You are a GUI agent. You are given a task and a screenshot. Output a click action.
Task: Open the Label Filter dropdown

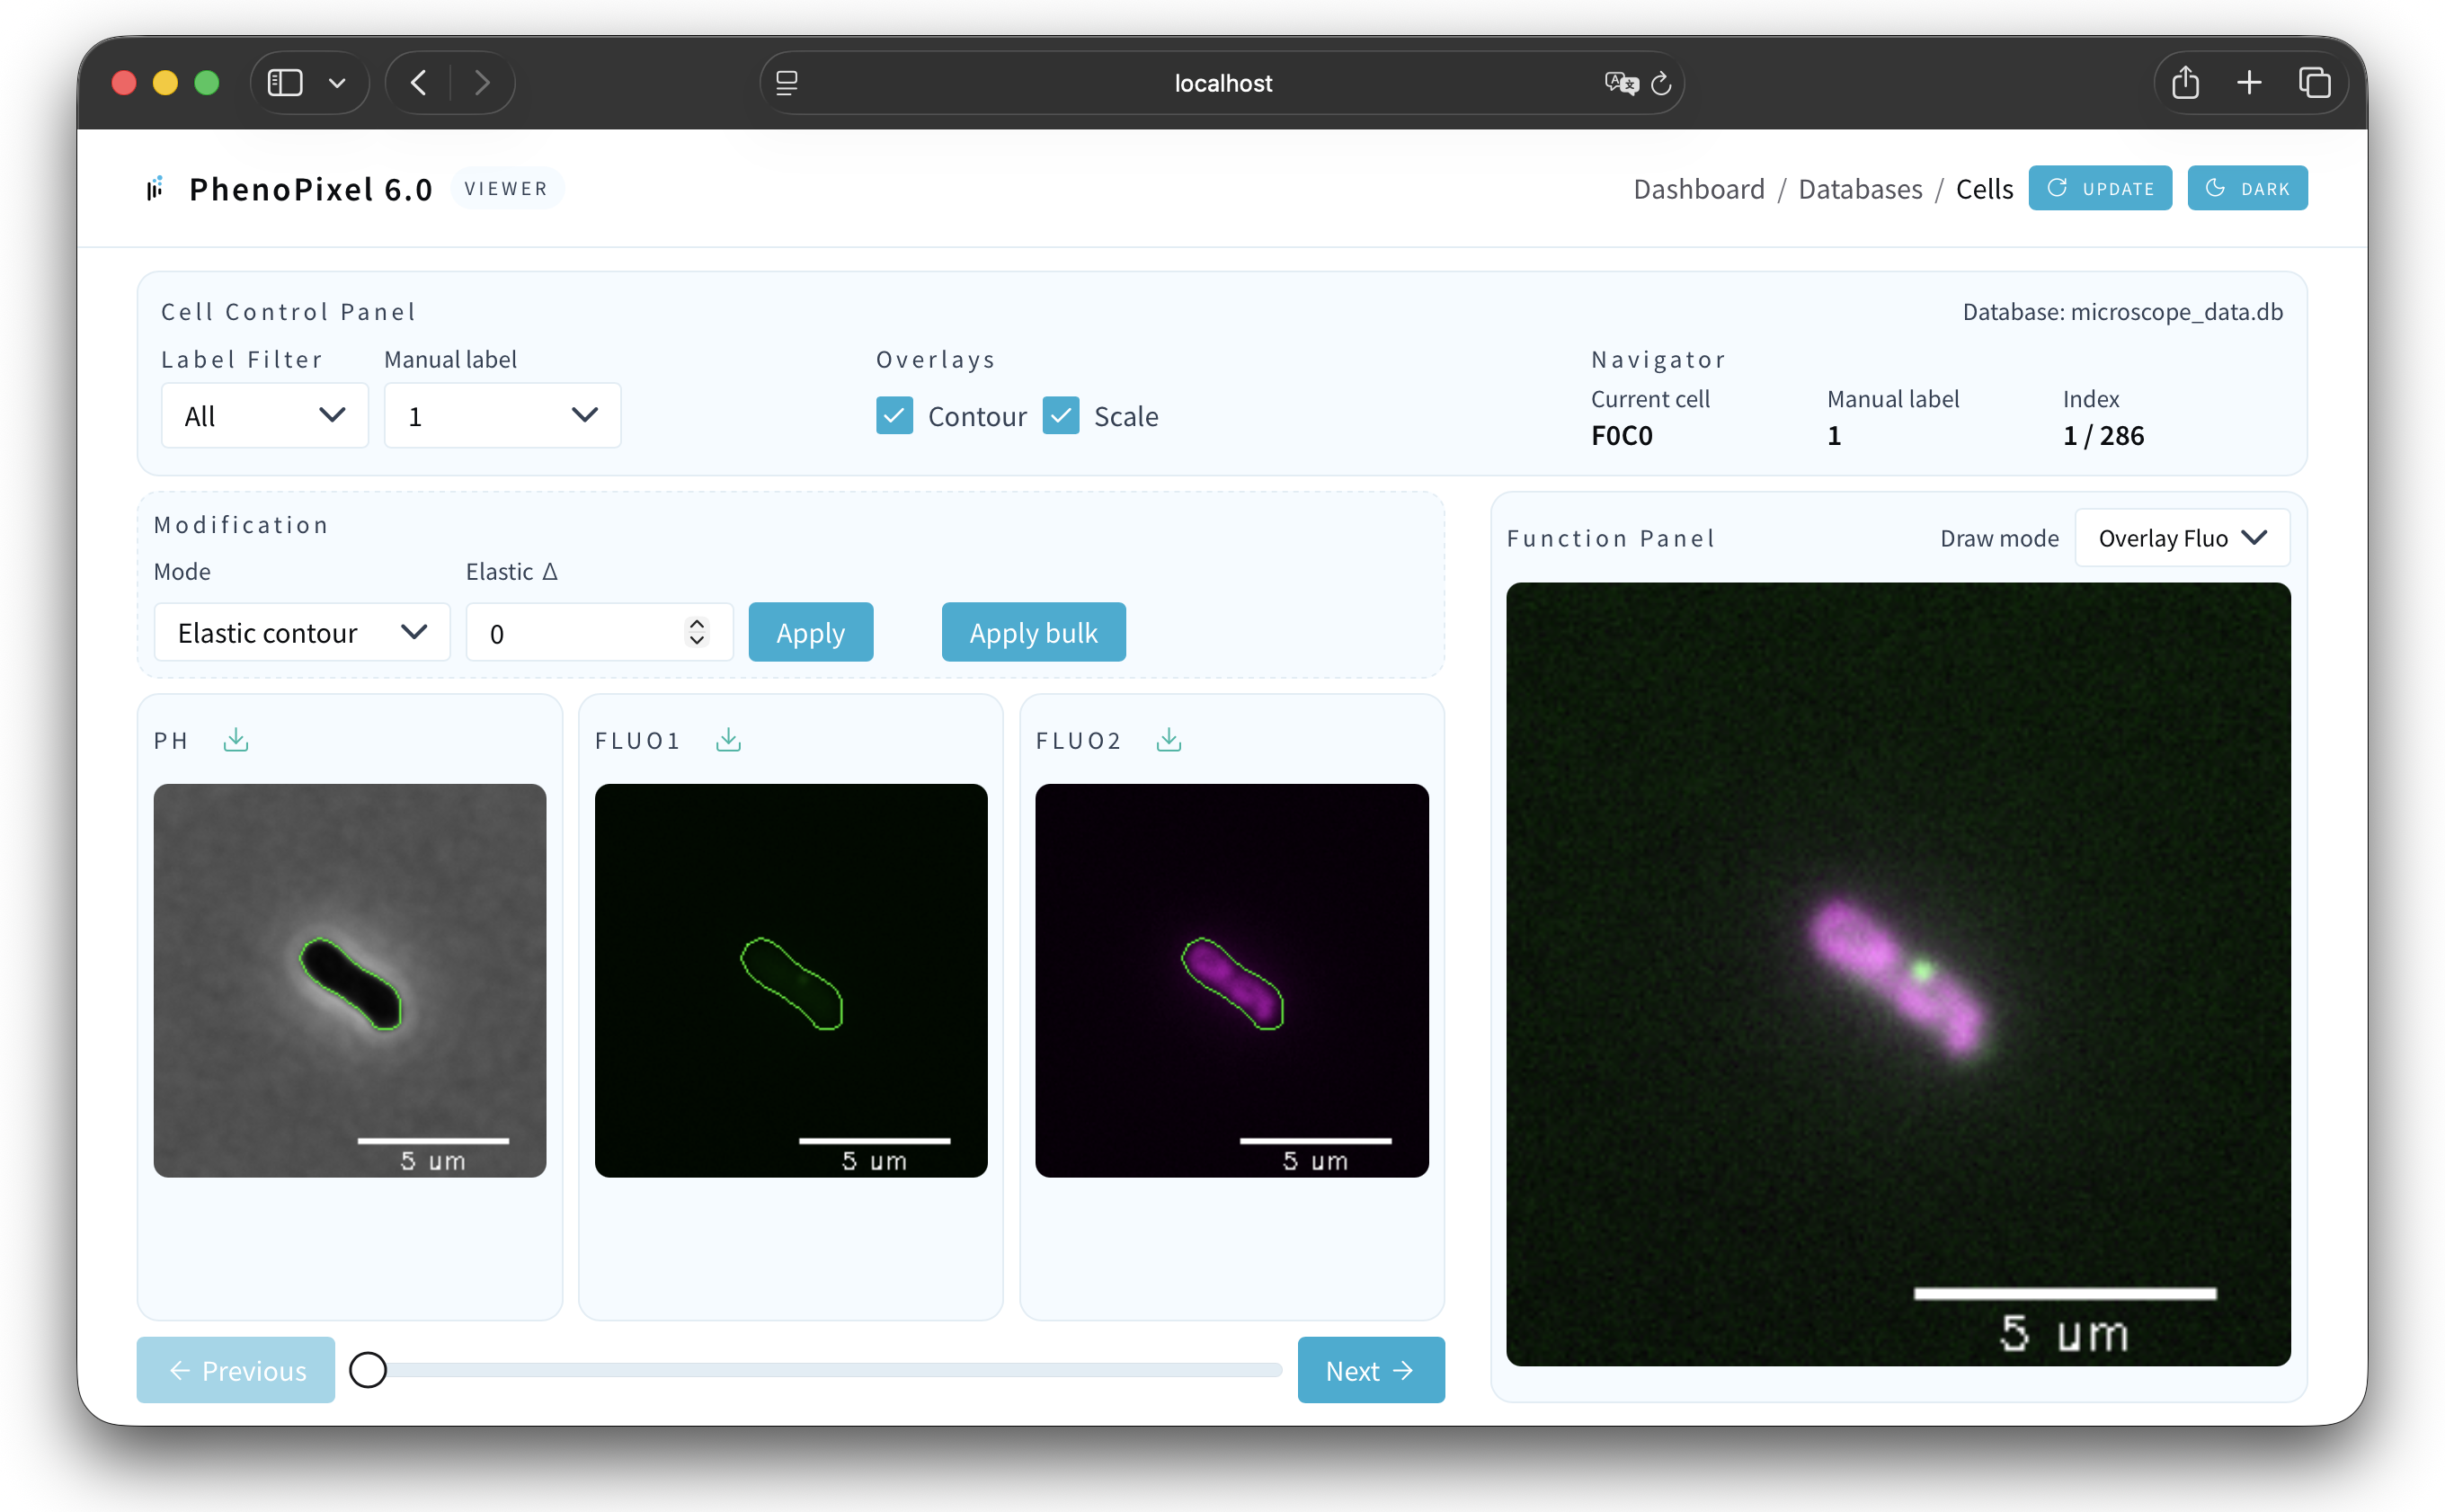pos(265,416)
